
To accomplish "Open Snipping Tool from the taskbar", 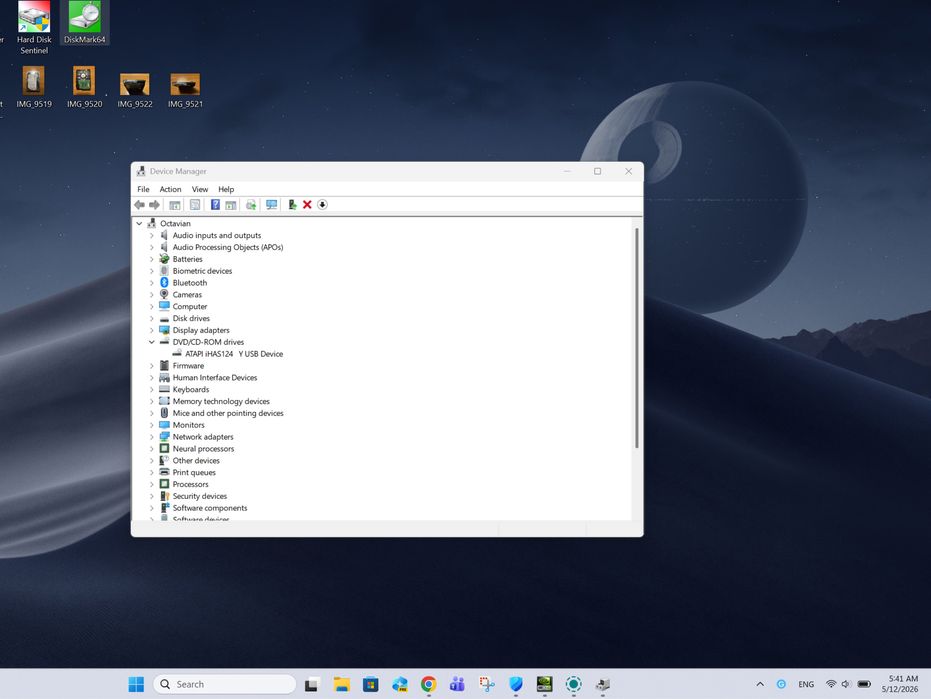I will click(x=487, y=685).
